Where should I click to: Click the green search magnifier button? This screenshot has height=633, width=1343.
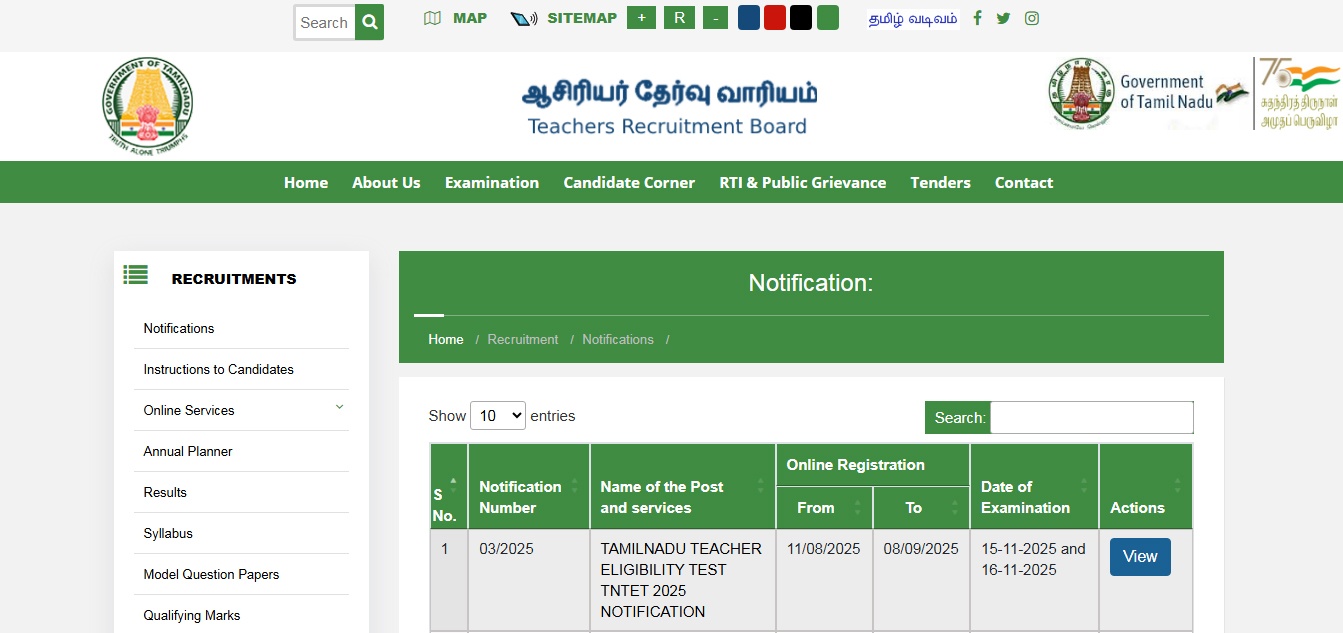coord(370,22)
